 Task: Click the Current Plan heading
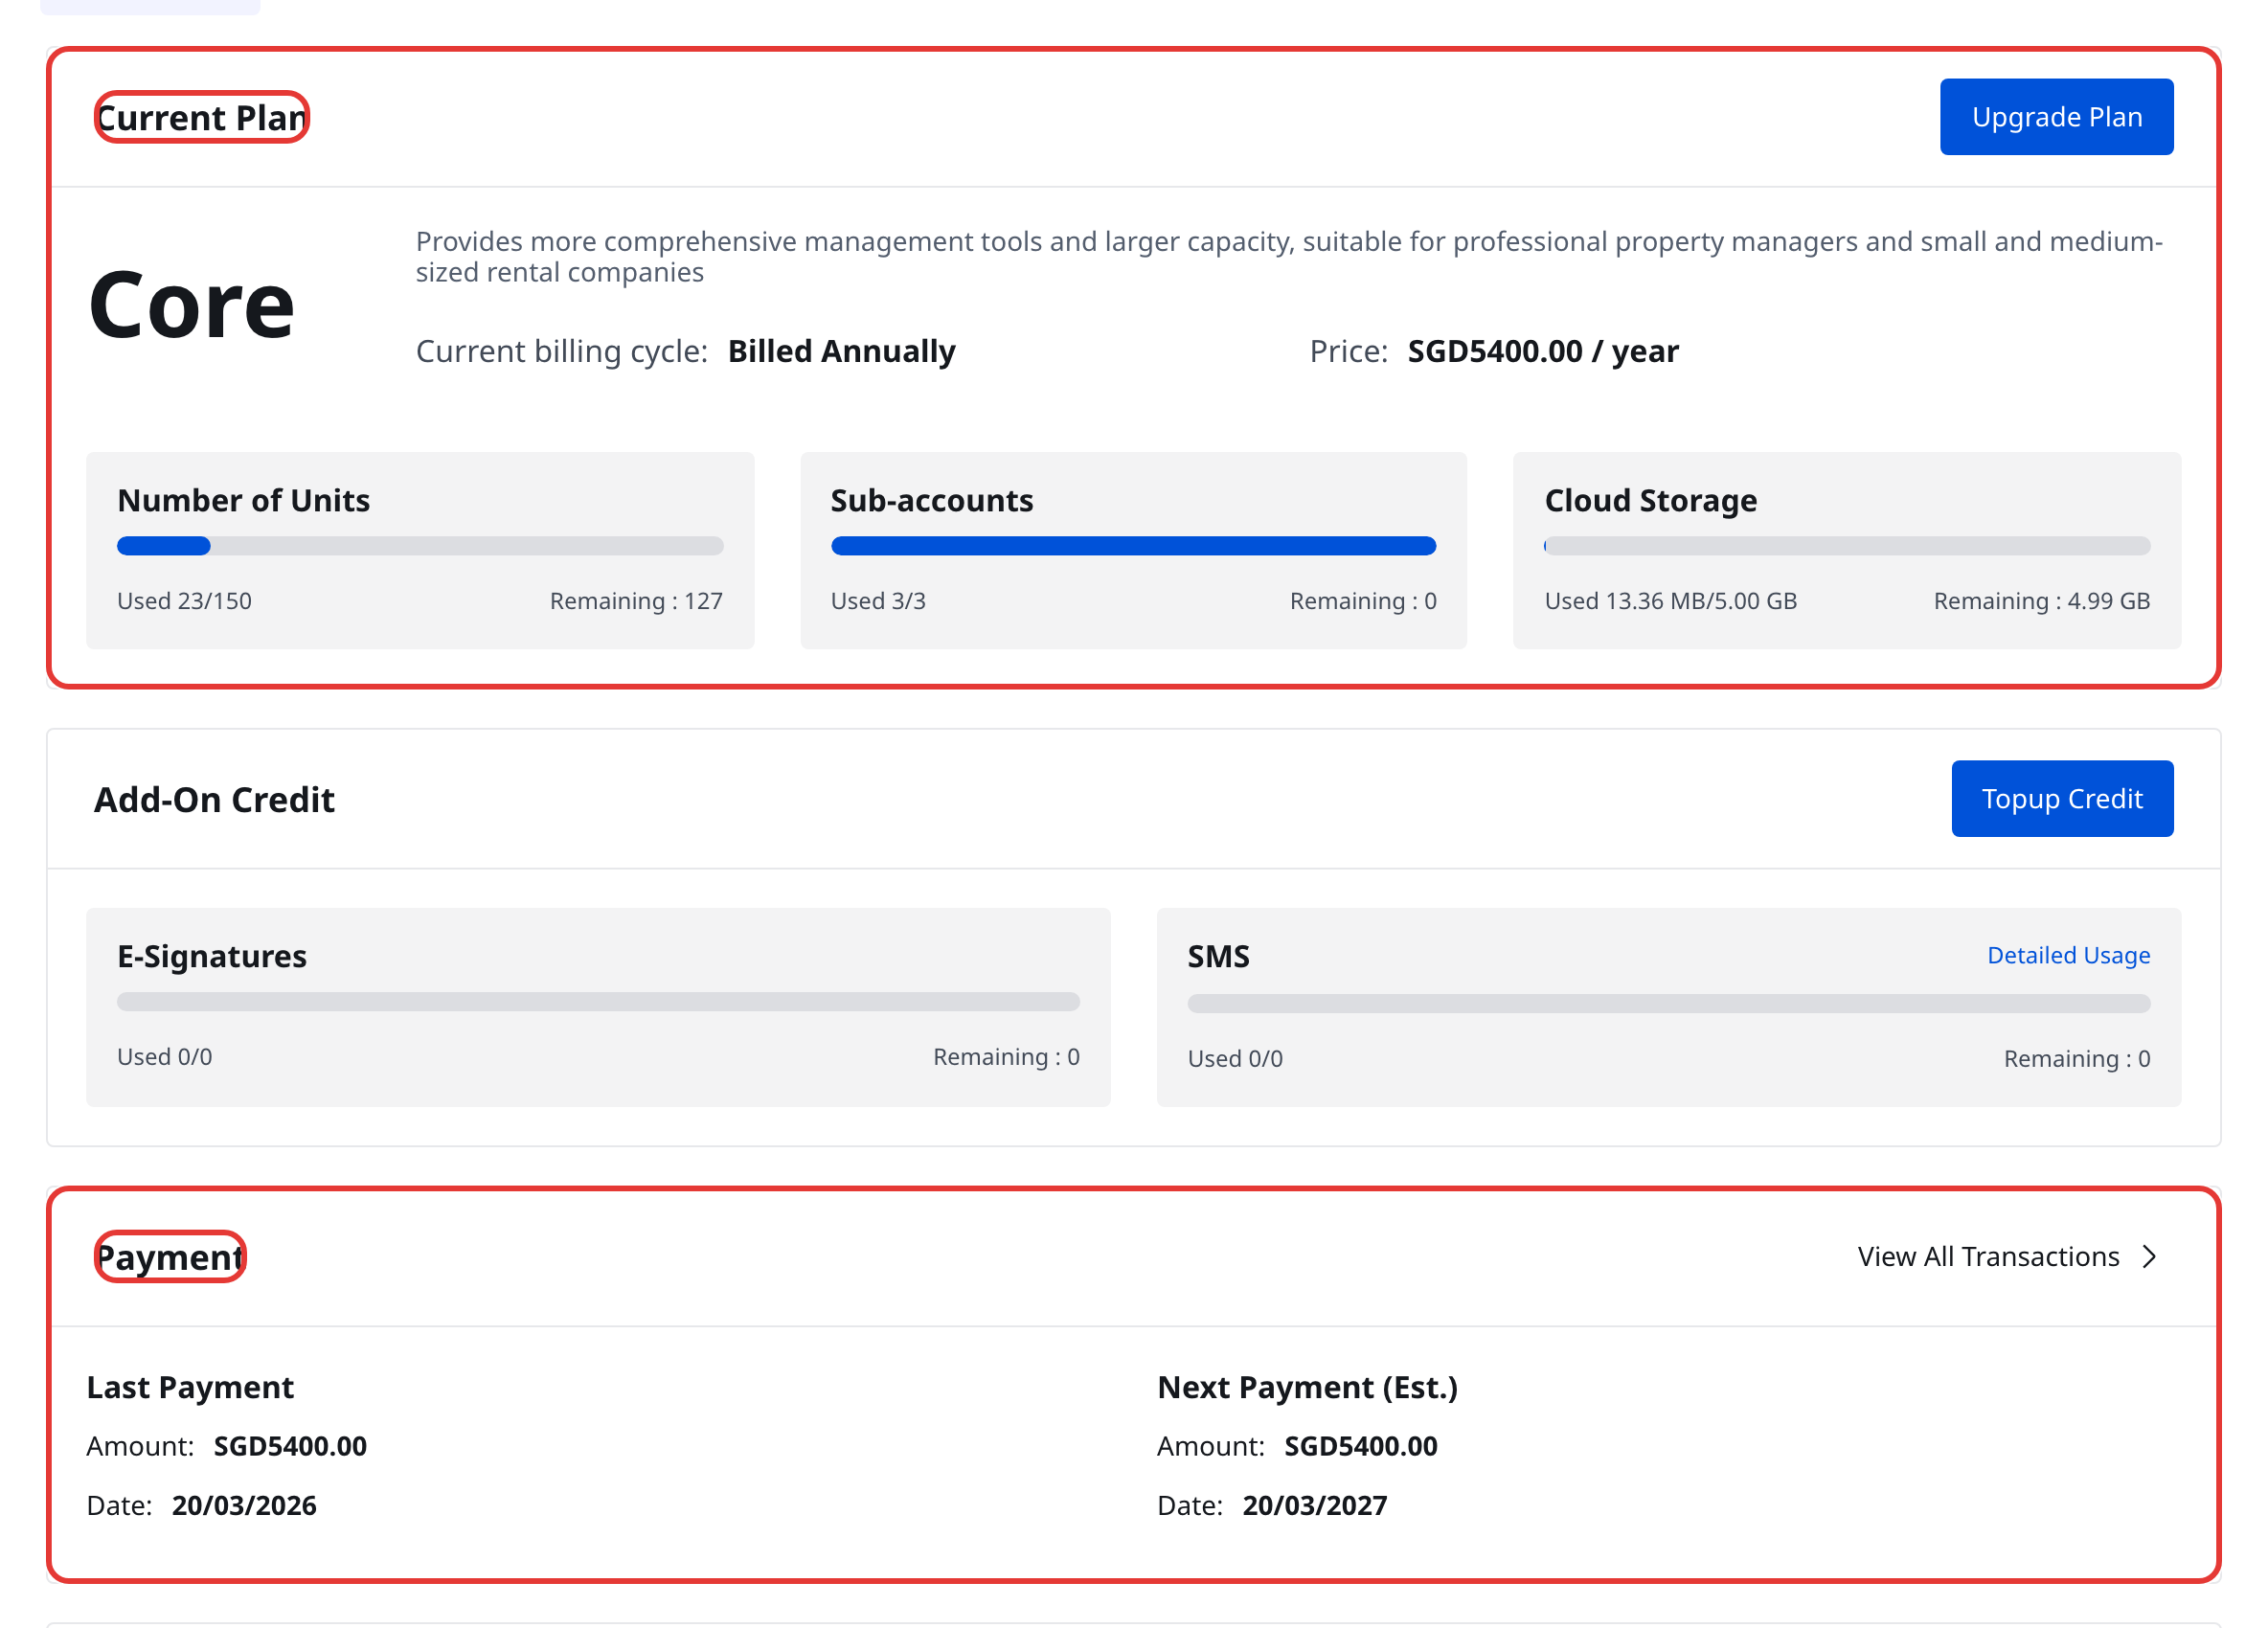(x=202, y=118)
